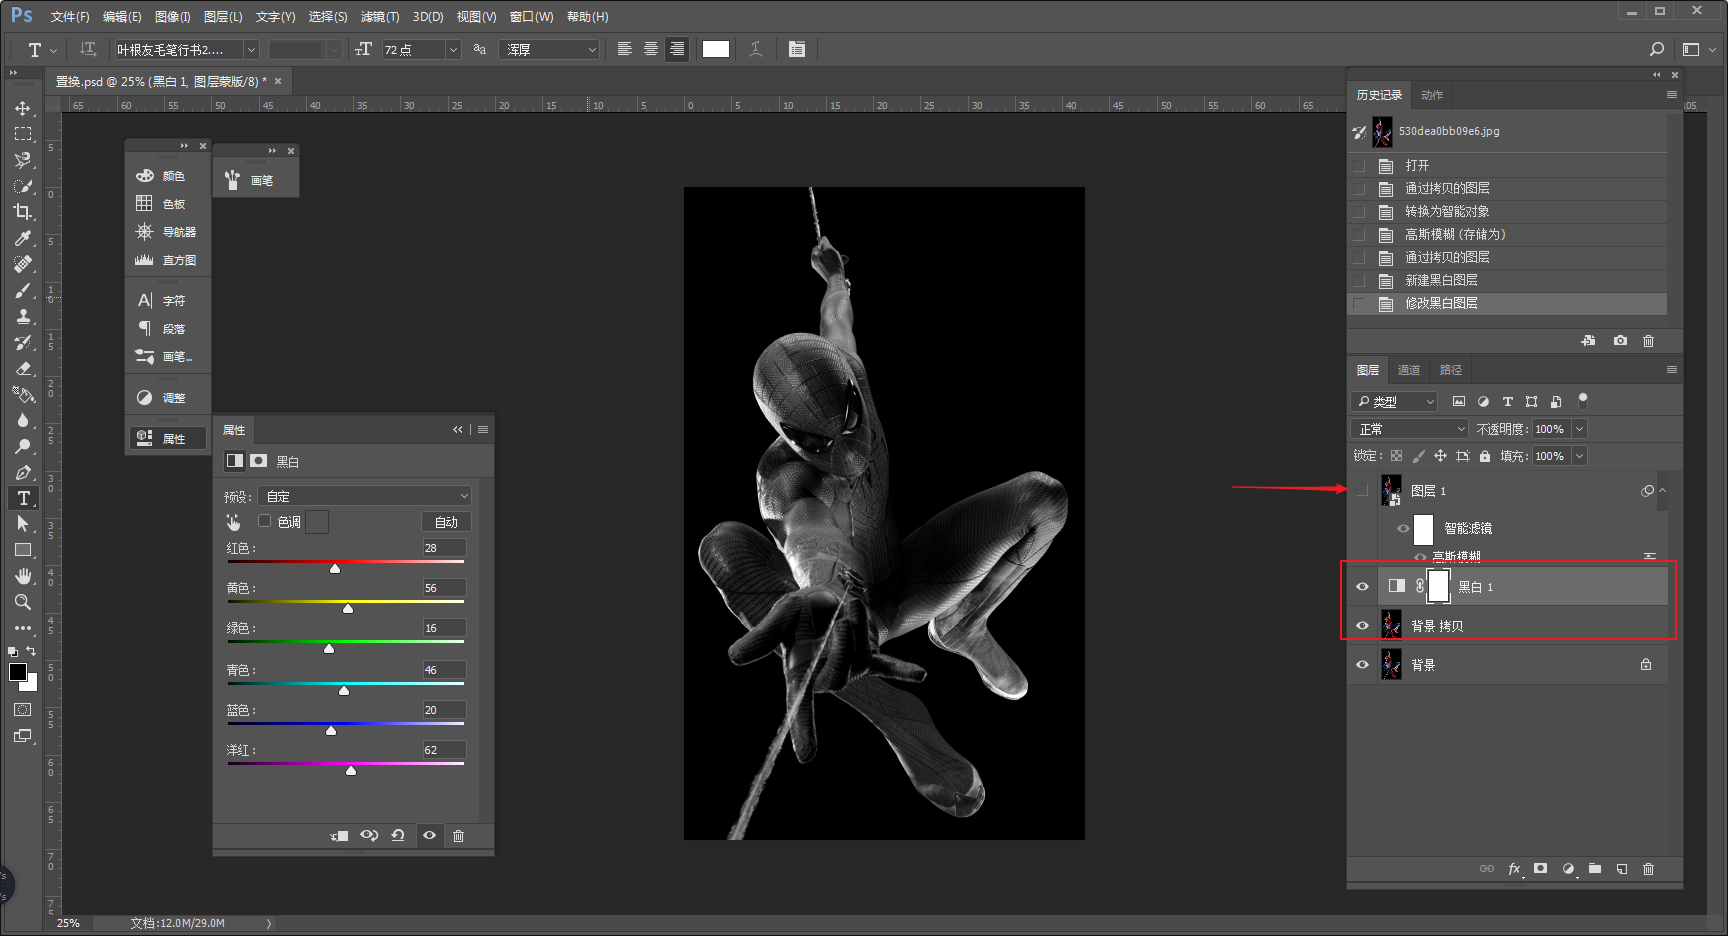This screenshot has height=936, width=1728.
Task: Add a layer style via fx
Action: tap(1514, 869)
